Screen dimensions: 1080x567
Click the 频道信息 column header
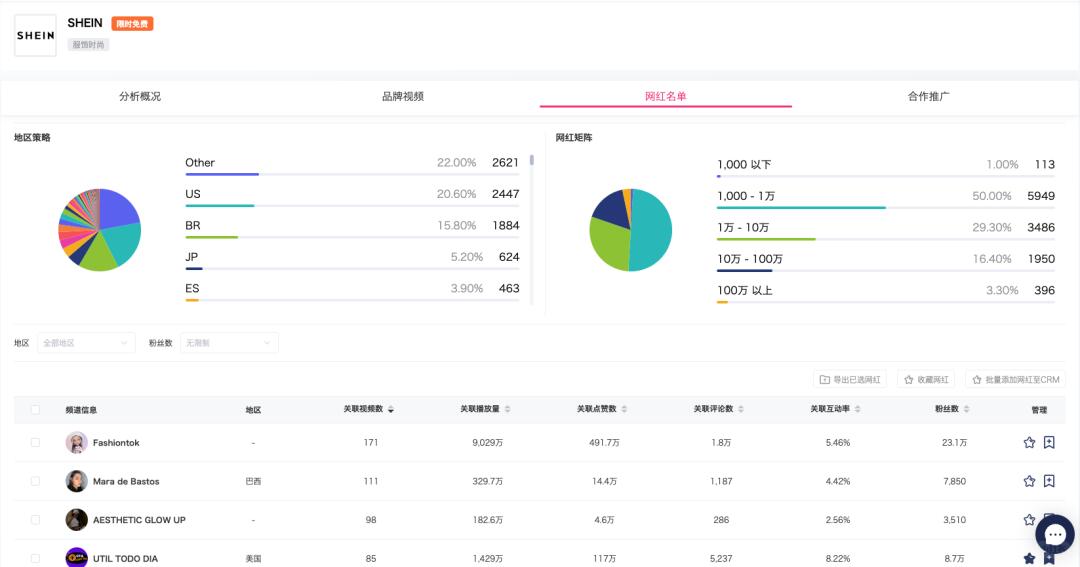pos(81,410)
